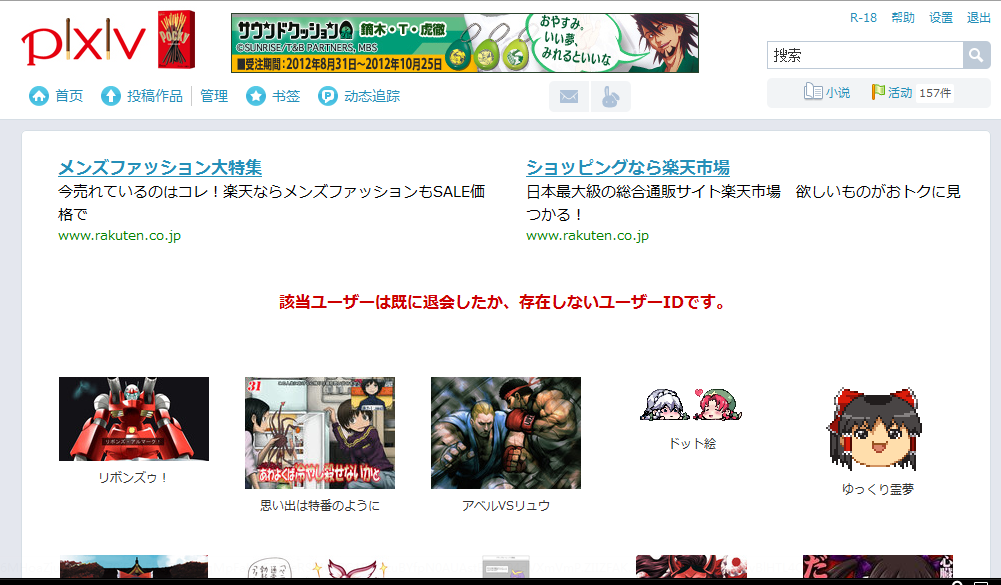Open 动态追踪 activity feed link
Image resolution: width=1001 pixels, height=585 pixels.
pos(372,96)
